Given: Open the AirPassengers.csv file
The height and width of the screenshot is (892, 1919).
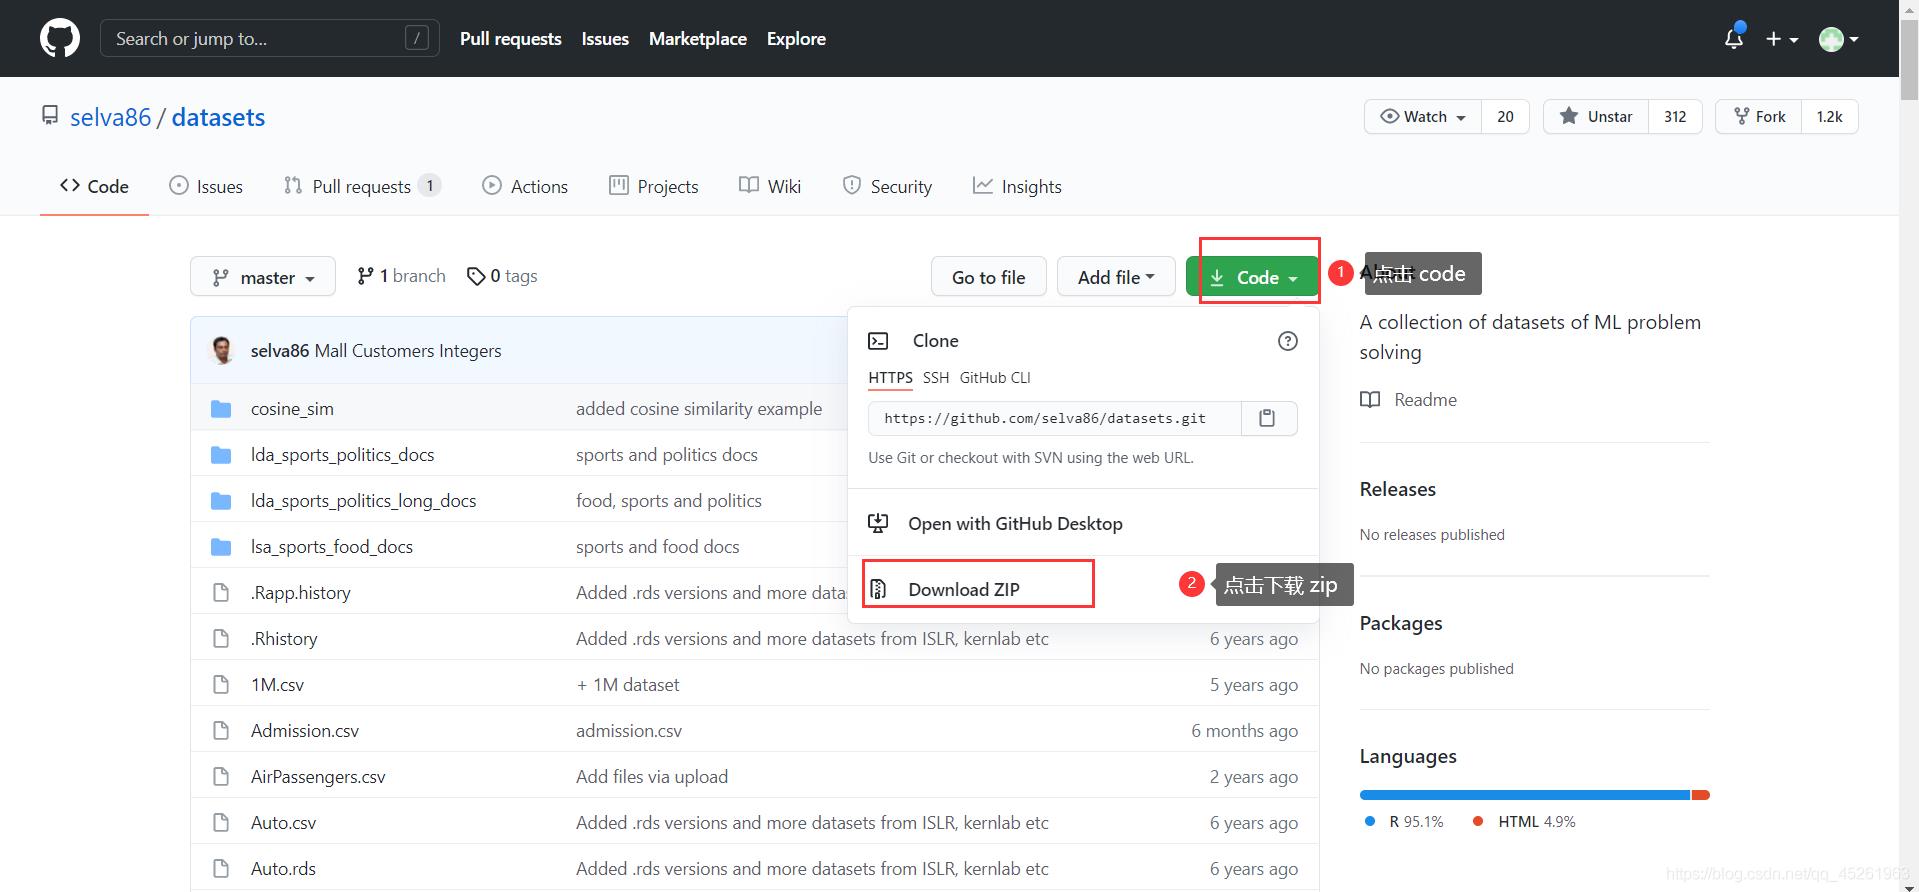Looking at the screenshot, I should pyautogui.click(x=318, y=777).
